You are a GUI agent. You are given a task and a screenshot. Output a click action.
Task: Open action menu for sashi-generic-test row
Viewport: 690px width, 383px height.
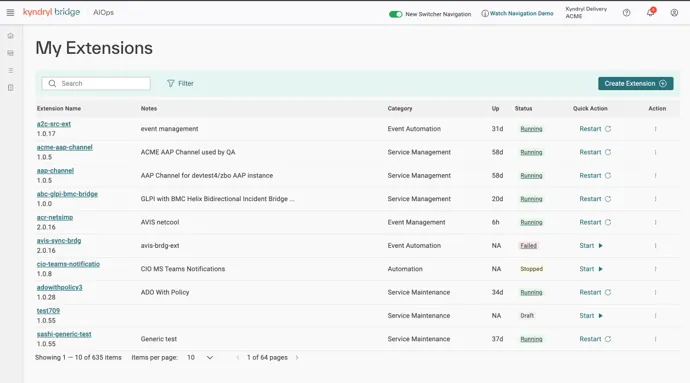(655, 339)
